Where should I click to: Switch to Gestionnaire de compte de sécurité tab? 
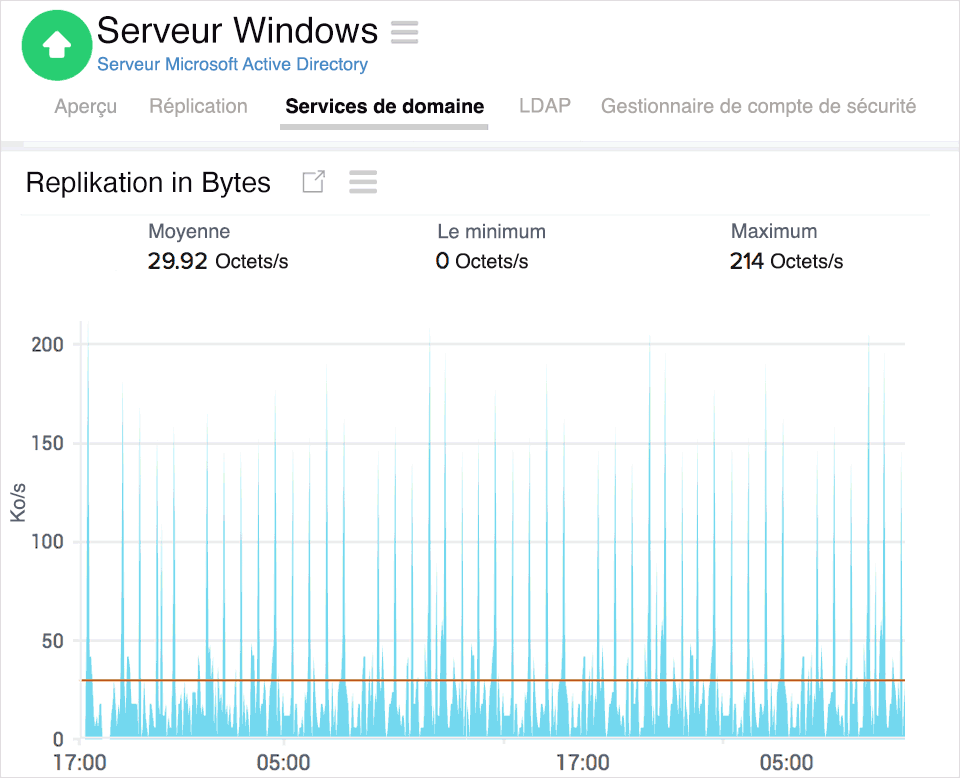758,105
